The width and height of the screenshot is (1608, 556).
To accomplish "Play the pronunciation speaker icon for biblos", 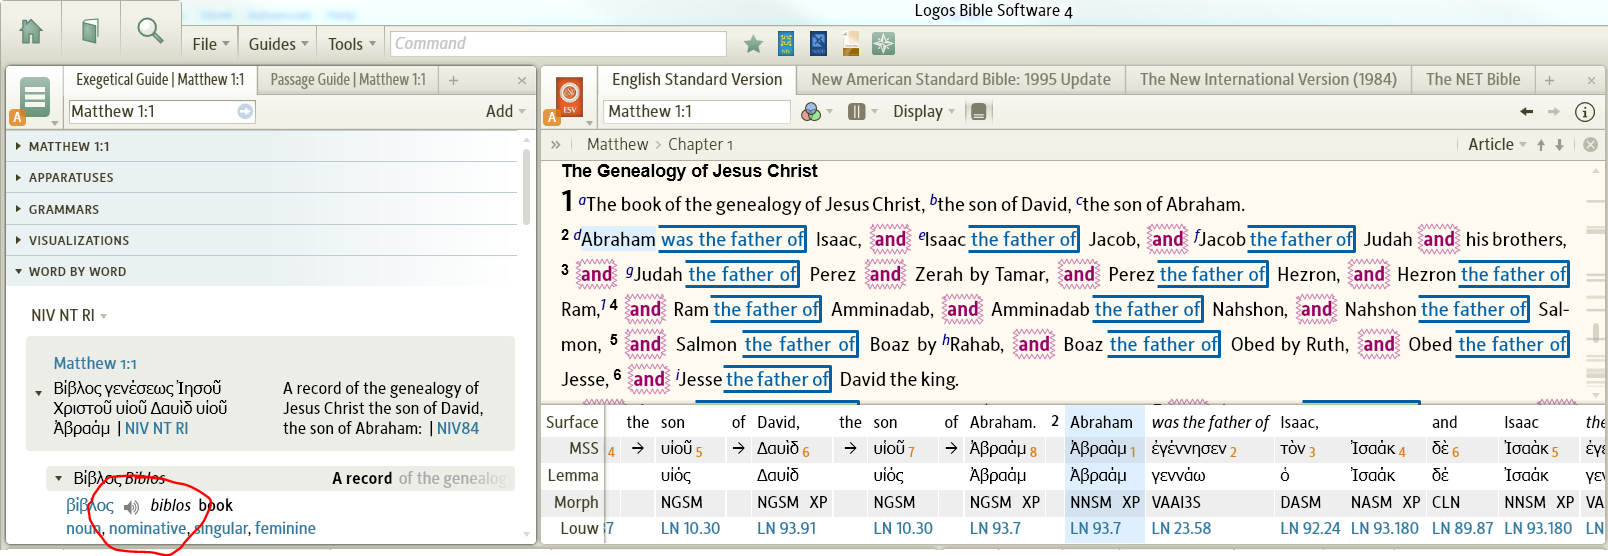I will pyautogui.click(x=131, y=507).
